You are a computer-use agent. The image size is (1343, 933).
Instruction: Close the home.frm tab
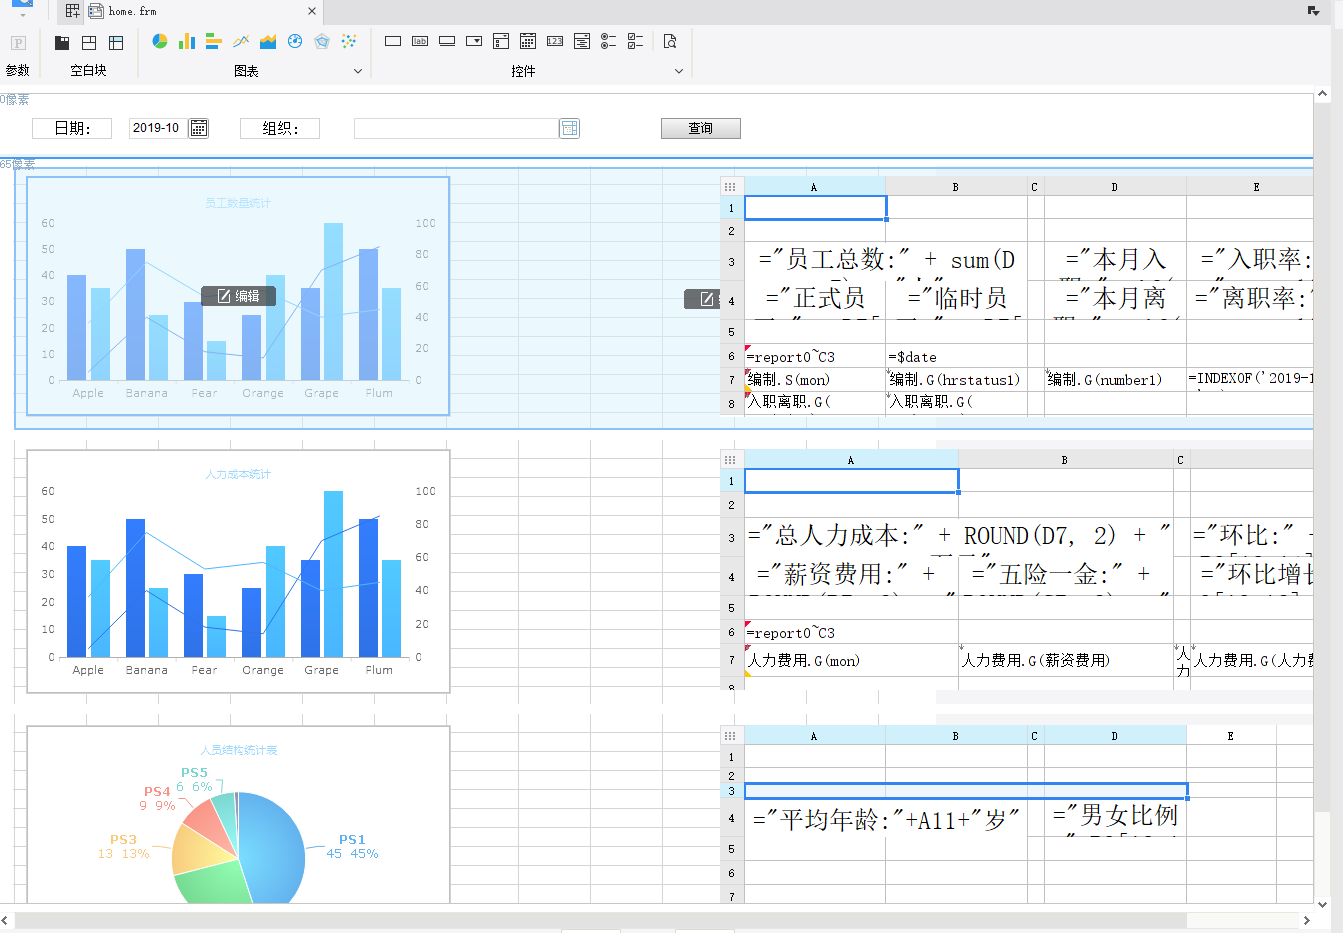312,11
